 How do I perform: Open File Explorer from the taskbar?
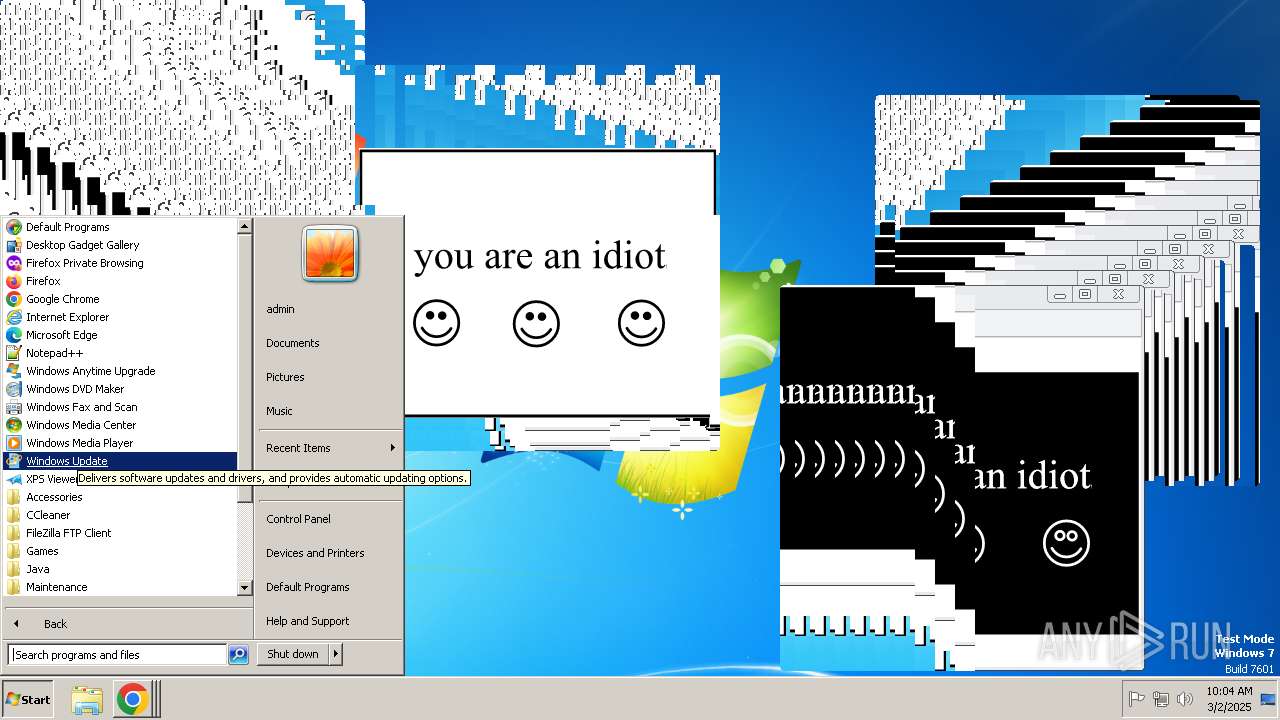click(87, 700)
